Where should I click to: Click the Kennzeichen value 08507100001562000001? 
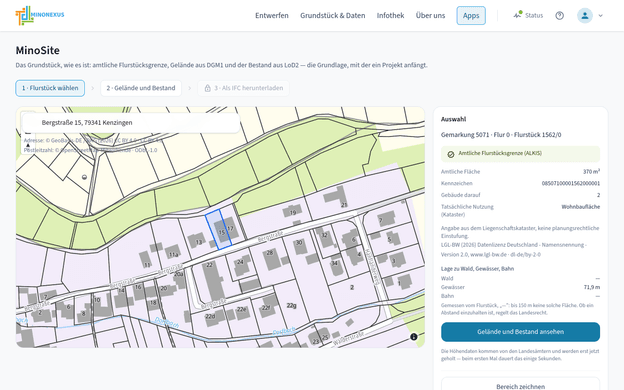click(x=571, y=183)
